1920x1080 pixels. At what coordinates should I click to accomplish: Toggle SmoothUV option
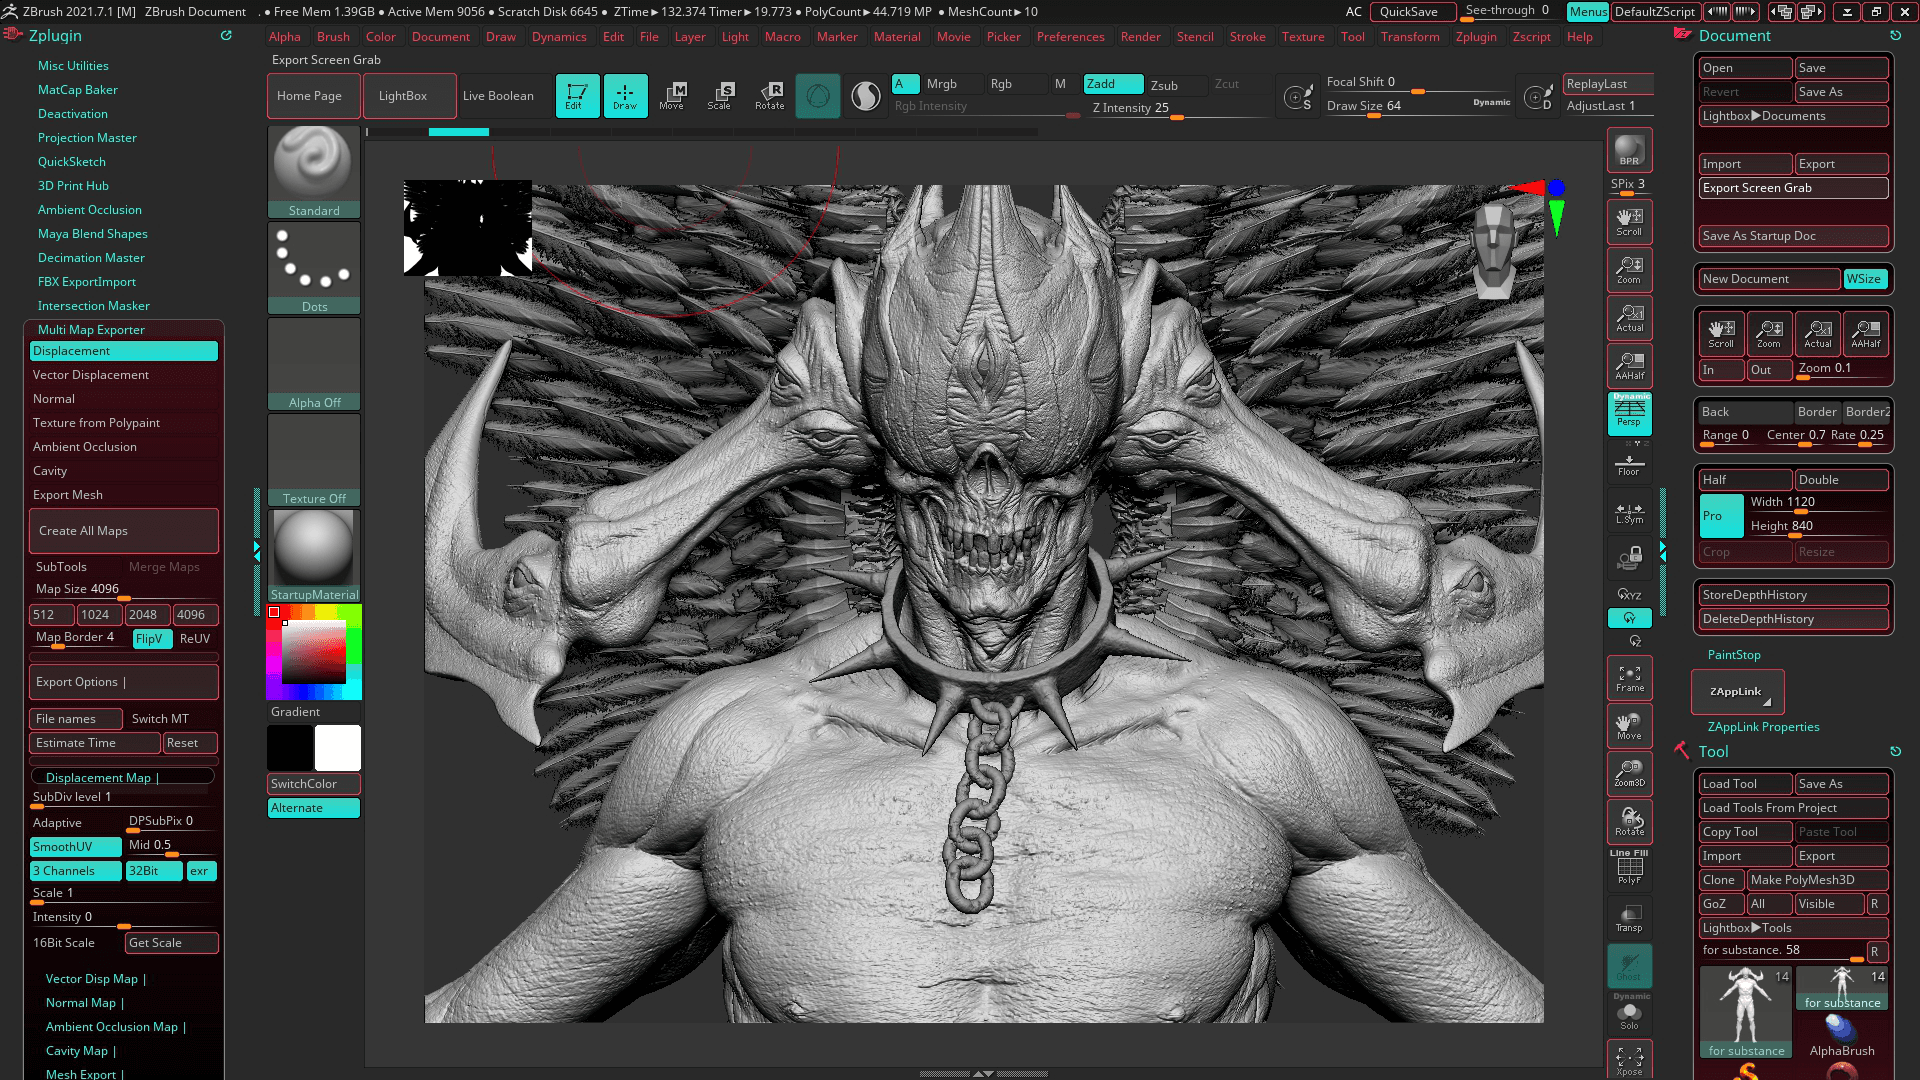pyautogui.click(x=76, y=847)
